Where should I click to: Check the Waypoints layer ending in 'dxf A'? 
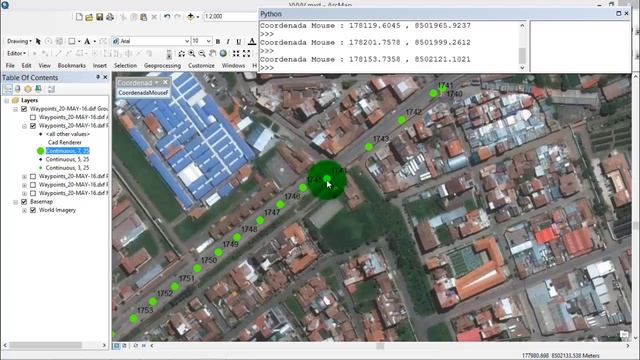pyautogui.click(x=33, y=117)
